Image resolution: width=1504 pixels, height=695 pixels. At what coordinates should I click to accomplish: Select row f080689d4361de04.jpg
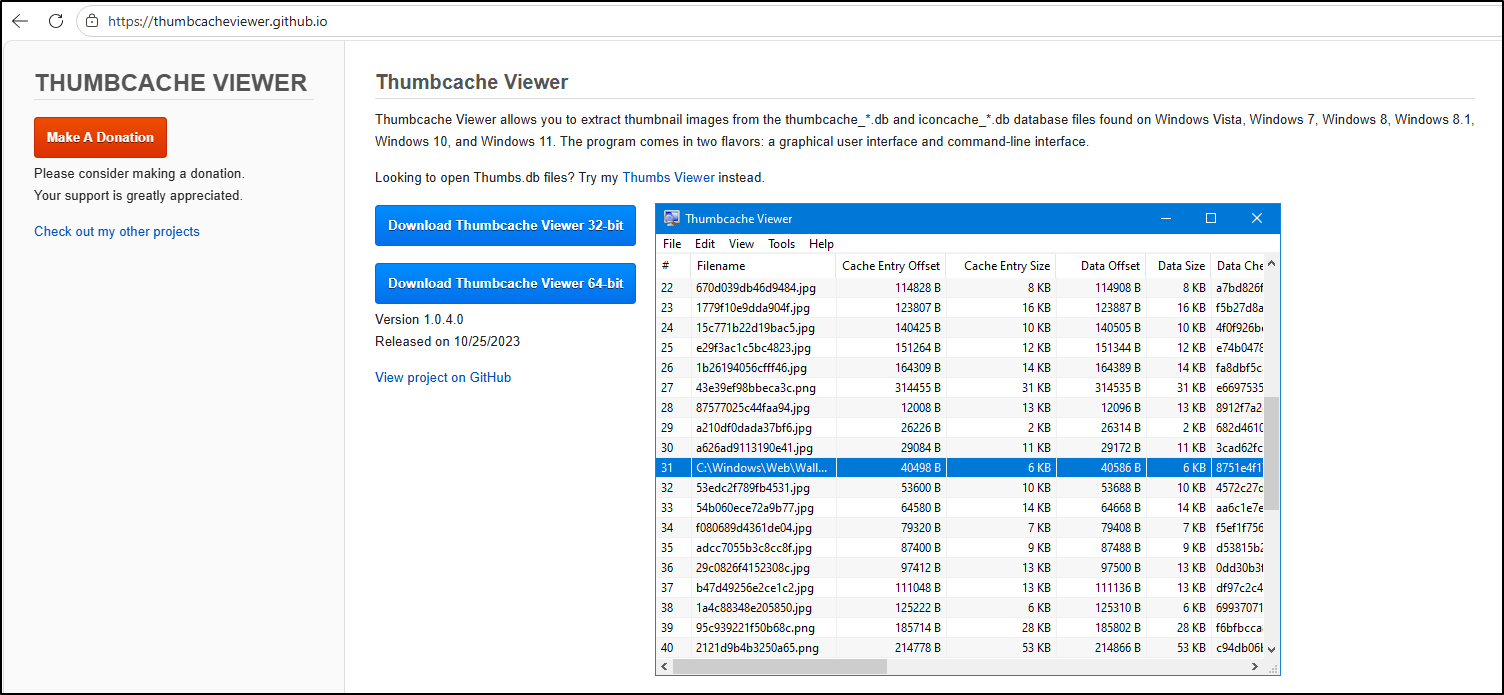tap(960, 528)
